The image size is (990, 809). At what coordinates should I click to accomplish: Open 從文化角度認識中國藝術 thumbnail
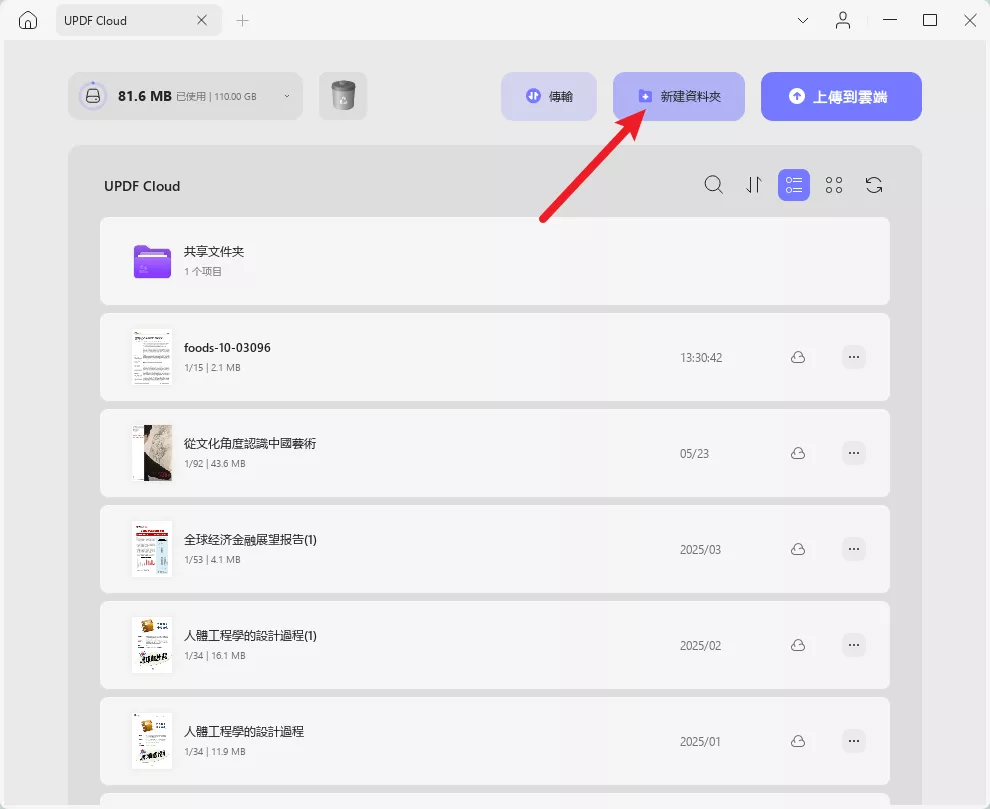[x=152, y=453]
